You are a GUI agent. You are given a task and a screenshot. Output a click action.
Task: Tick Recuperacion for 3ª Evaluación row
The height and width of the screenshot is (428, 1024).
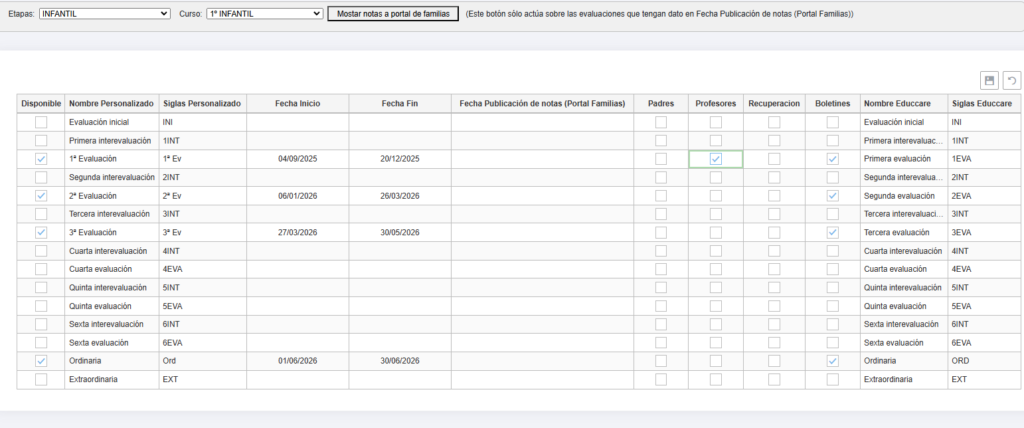click(773, 233)
